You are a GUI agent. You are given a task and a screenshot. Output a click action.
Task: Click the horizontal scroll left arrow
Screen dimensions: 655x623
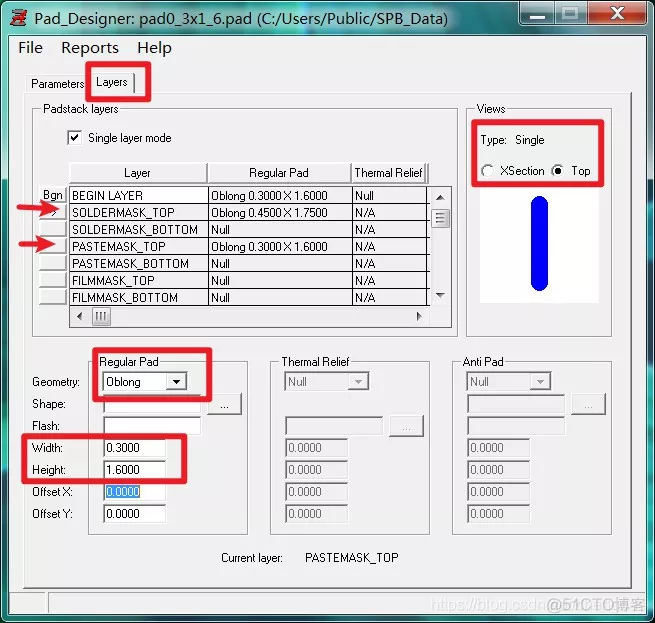click(80, 316)
